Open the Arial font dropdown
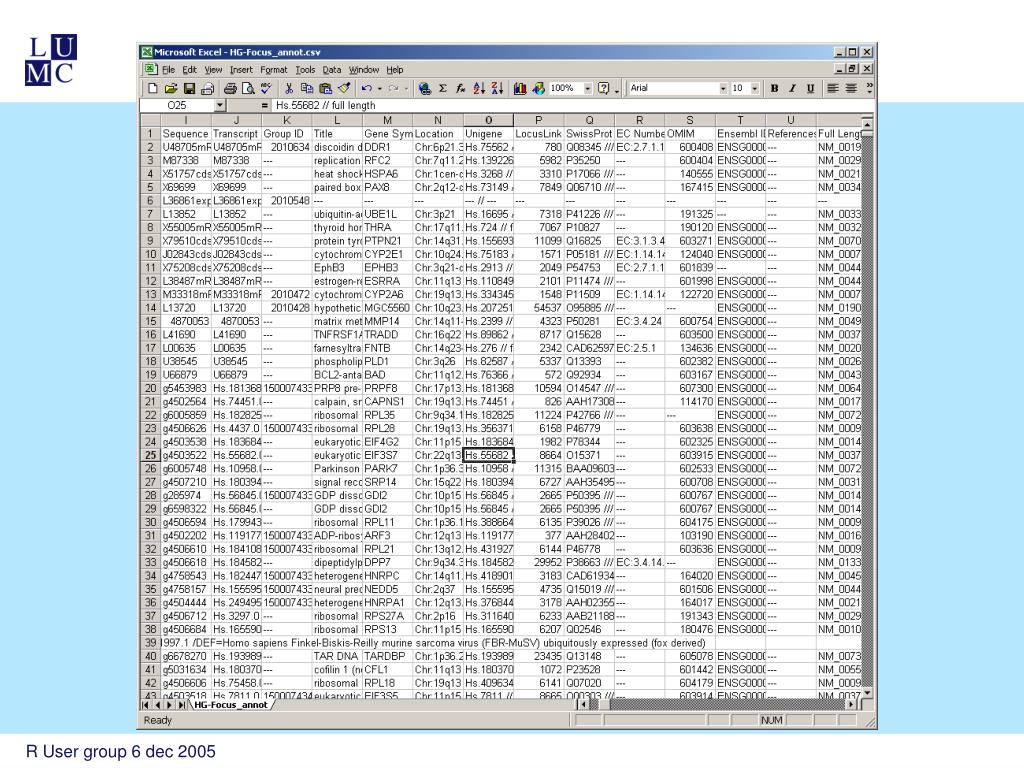This screenshot has height=768, width=1024. coord(723,88)
